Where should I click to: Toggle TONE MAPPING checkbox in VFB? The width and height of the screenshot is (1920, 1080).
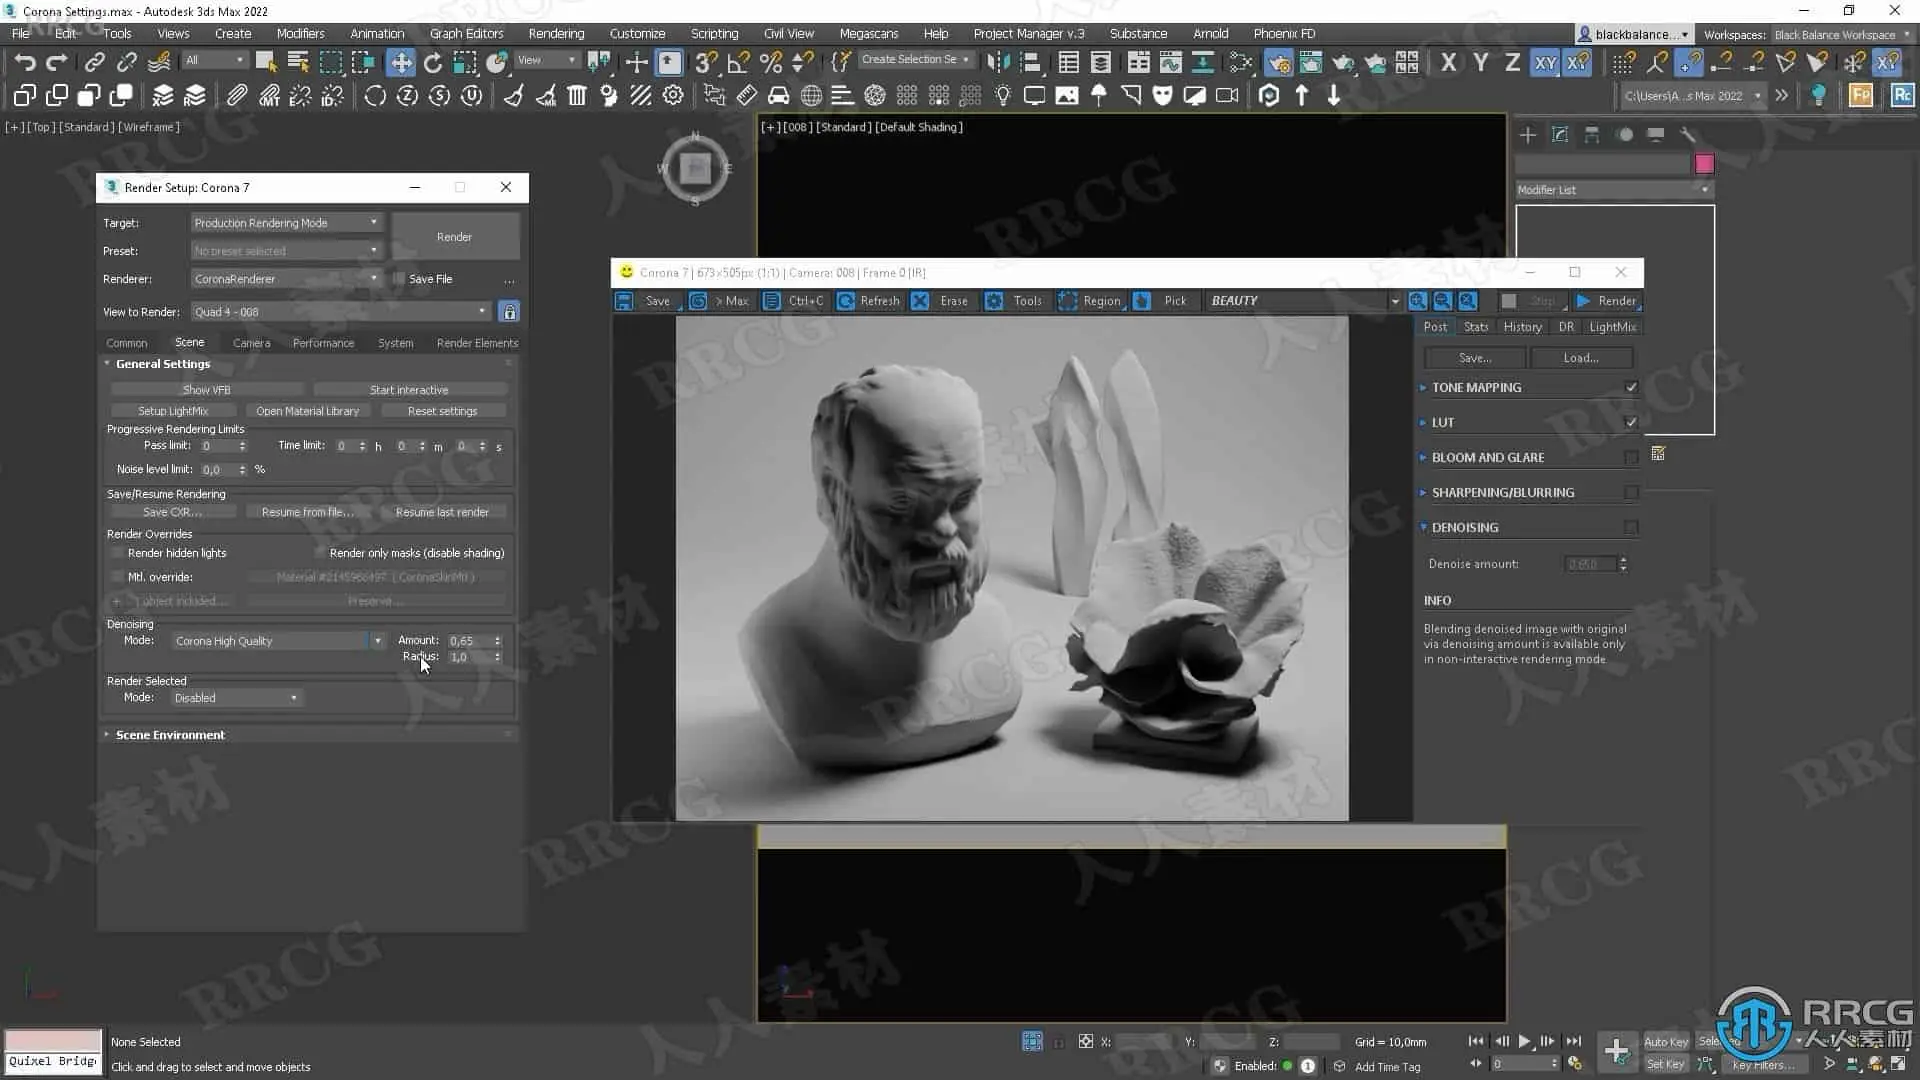1631,388
